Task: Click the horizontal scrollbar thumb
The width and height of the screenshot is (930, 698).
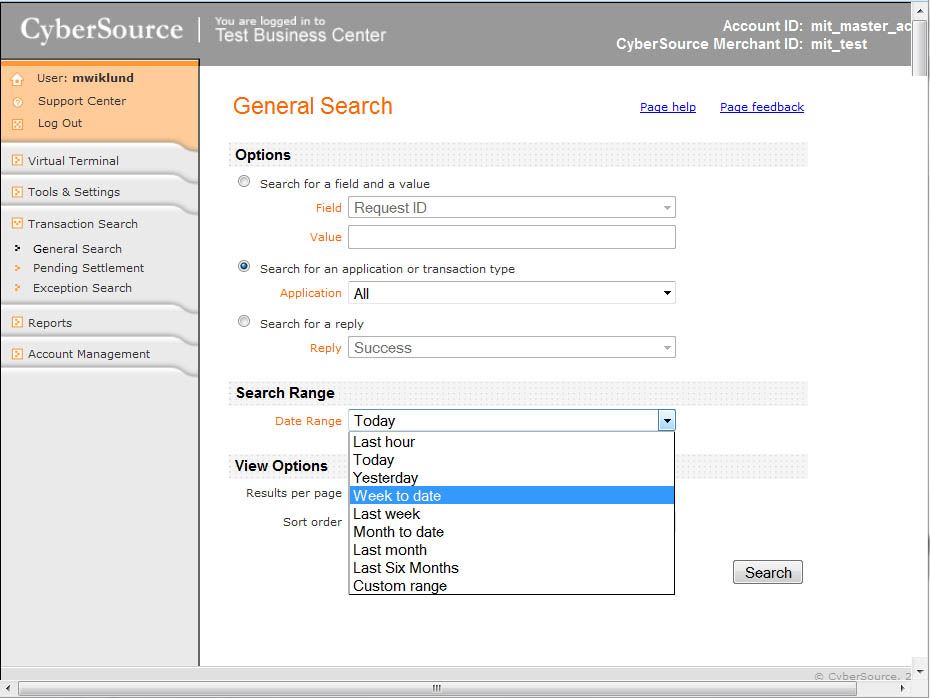Action: click(435, 688)
